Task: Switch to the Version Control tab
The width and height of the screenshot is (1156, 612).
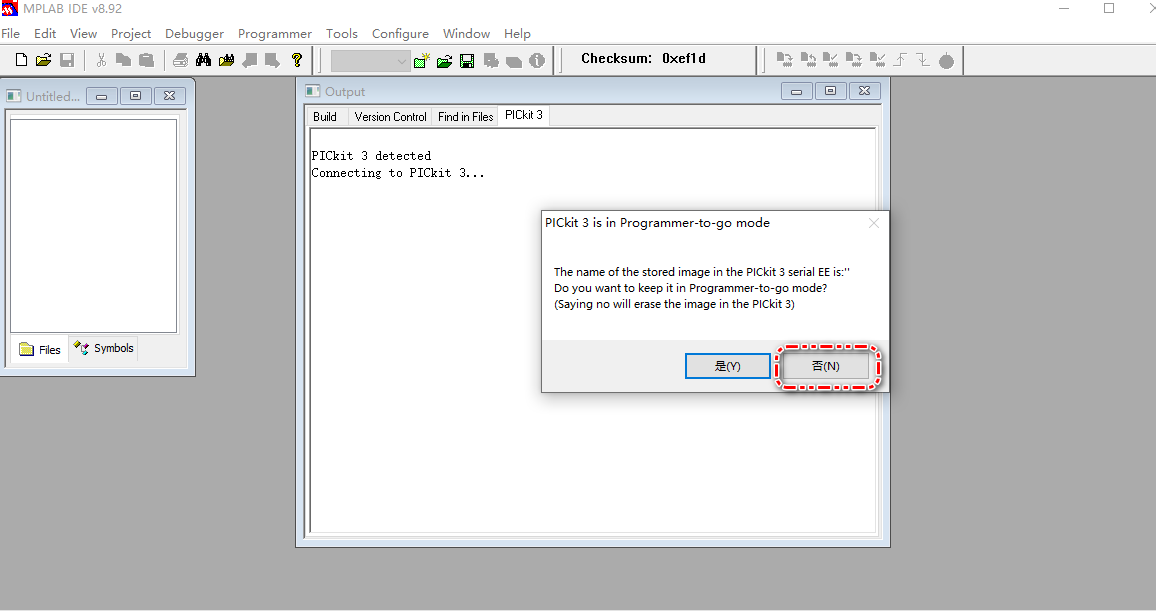Action: 390,117
